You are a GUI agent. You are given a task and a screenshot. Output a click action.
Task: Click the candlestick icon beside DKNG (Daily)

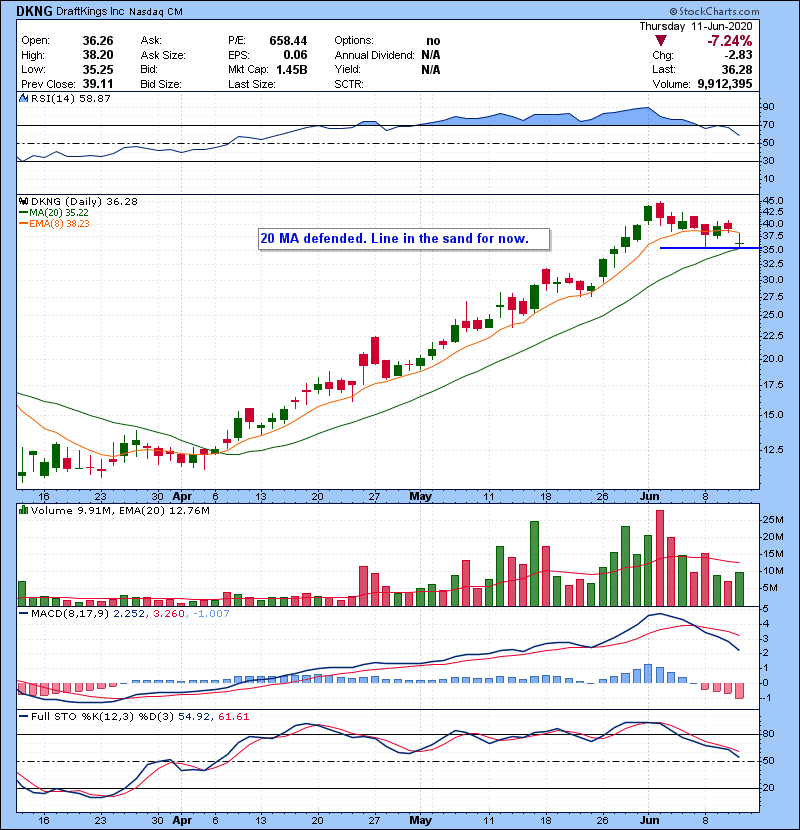(x=23, y=201)
